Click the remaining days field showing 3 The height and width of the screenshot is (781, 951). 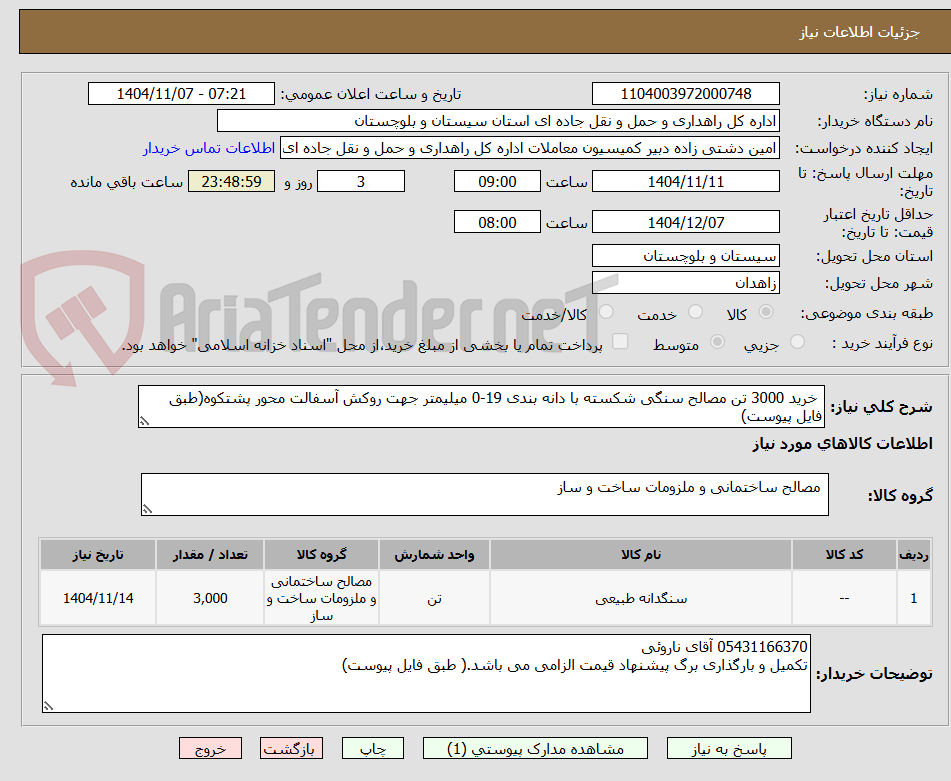point(361,181)
